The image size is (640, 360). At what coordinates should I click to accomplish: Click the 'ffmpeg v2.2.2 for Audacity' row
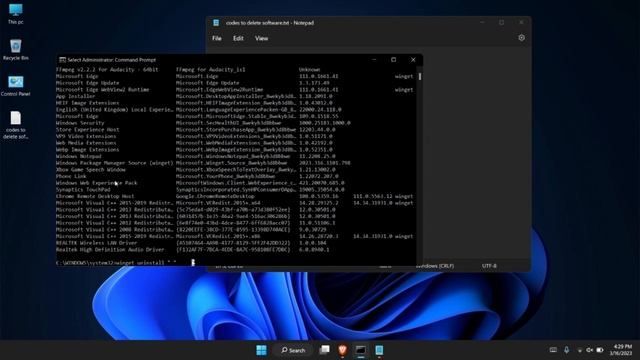[x=234, y=69]
